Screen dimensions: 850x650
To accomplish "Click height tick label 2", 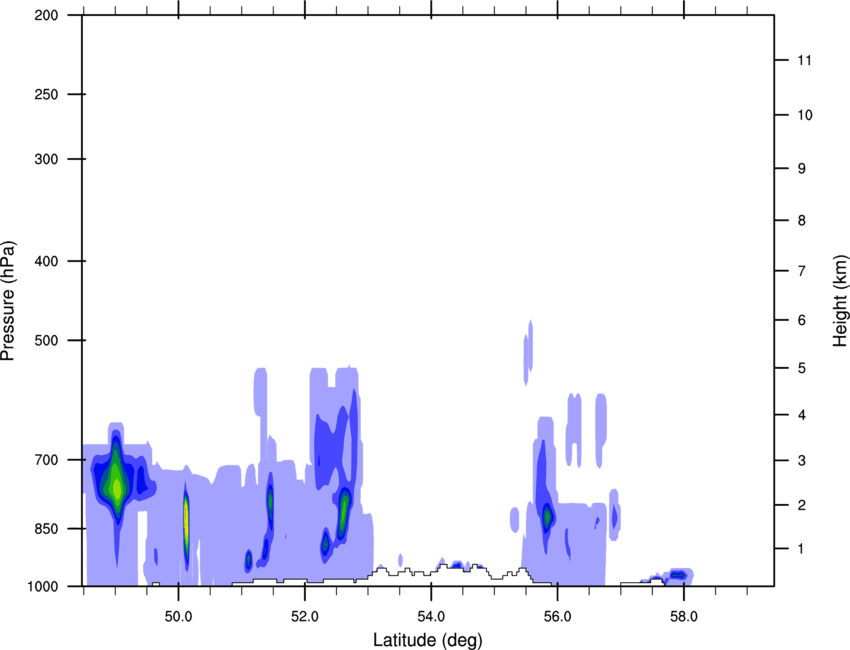I will [802, 505].
